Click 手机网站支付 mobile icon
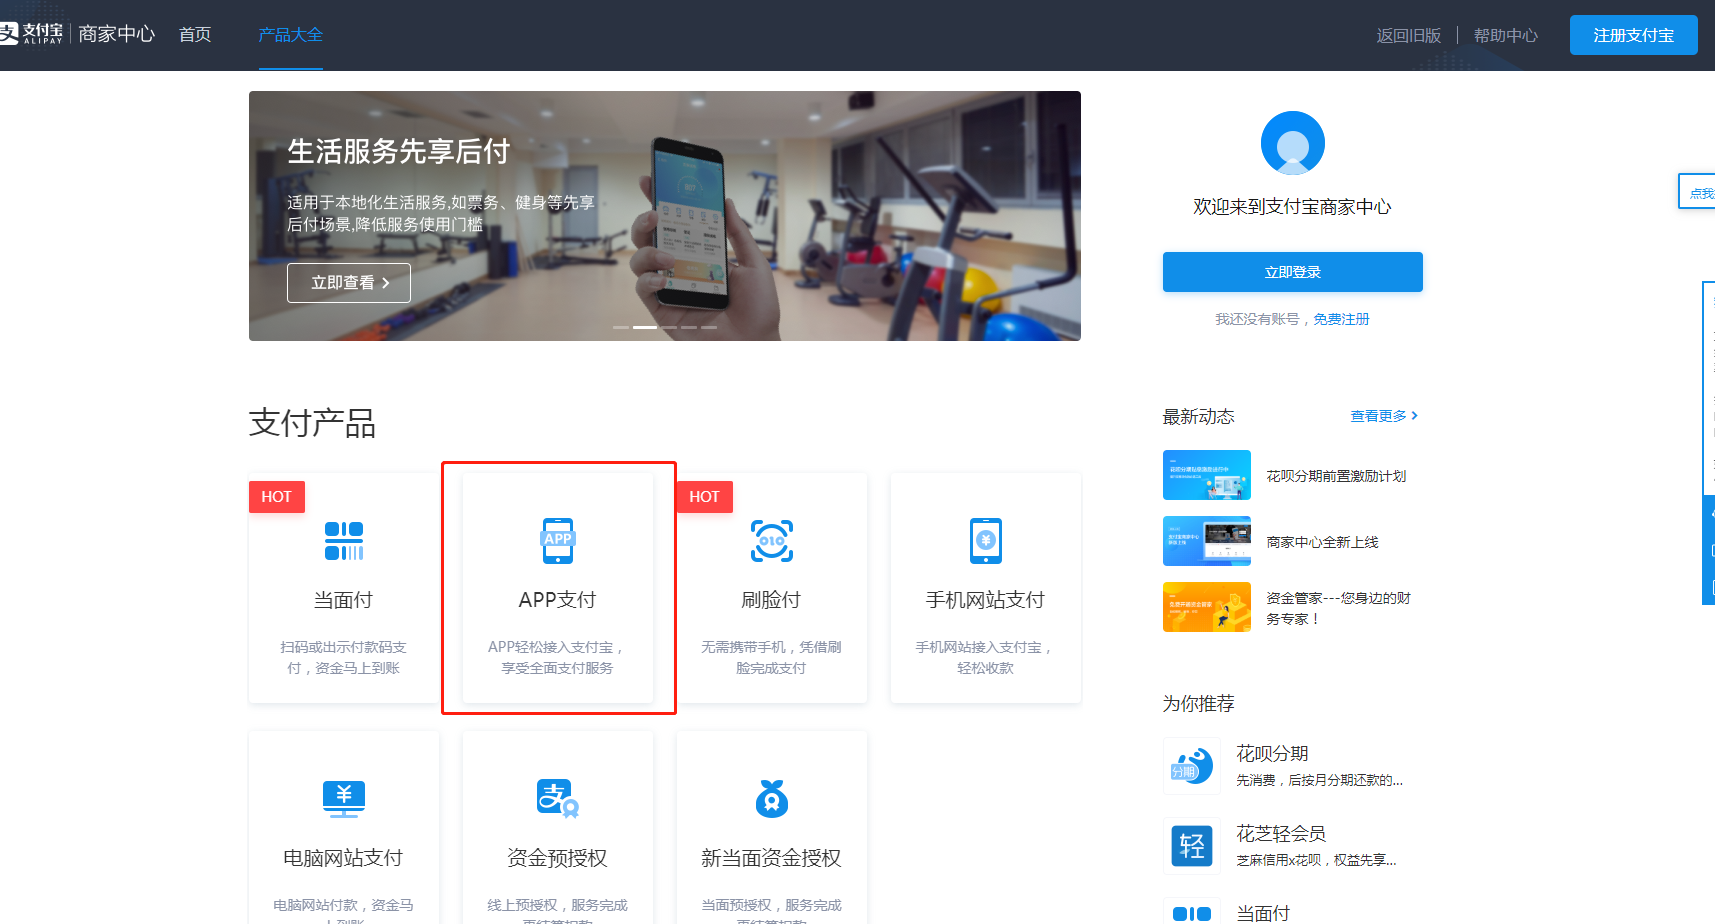Screen dimensions: 1715x924 click(986, 541)
